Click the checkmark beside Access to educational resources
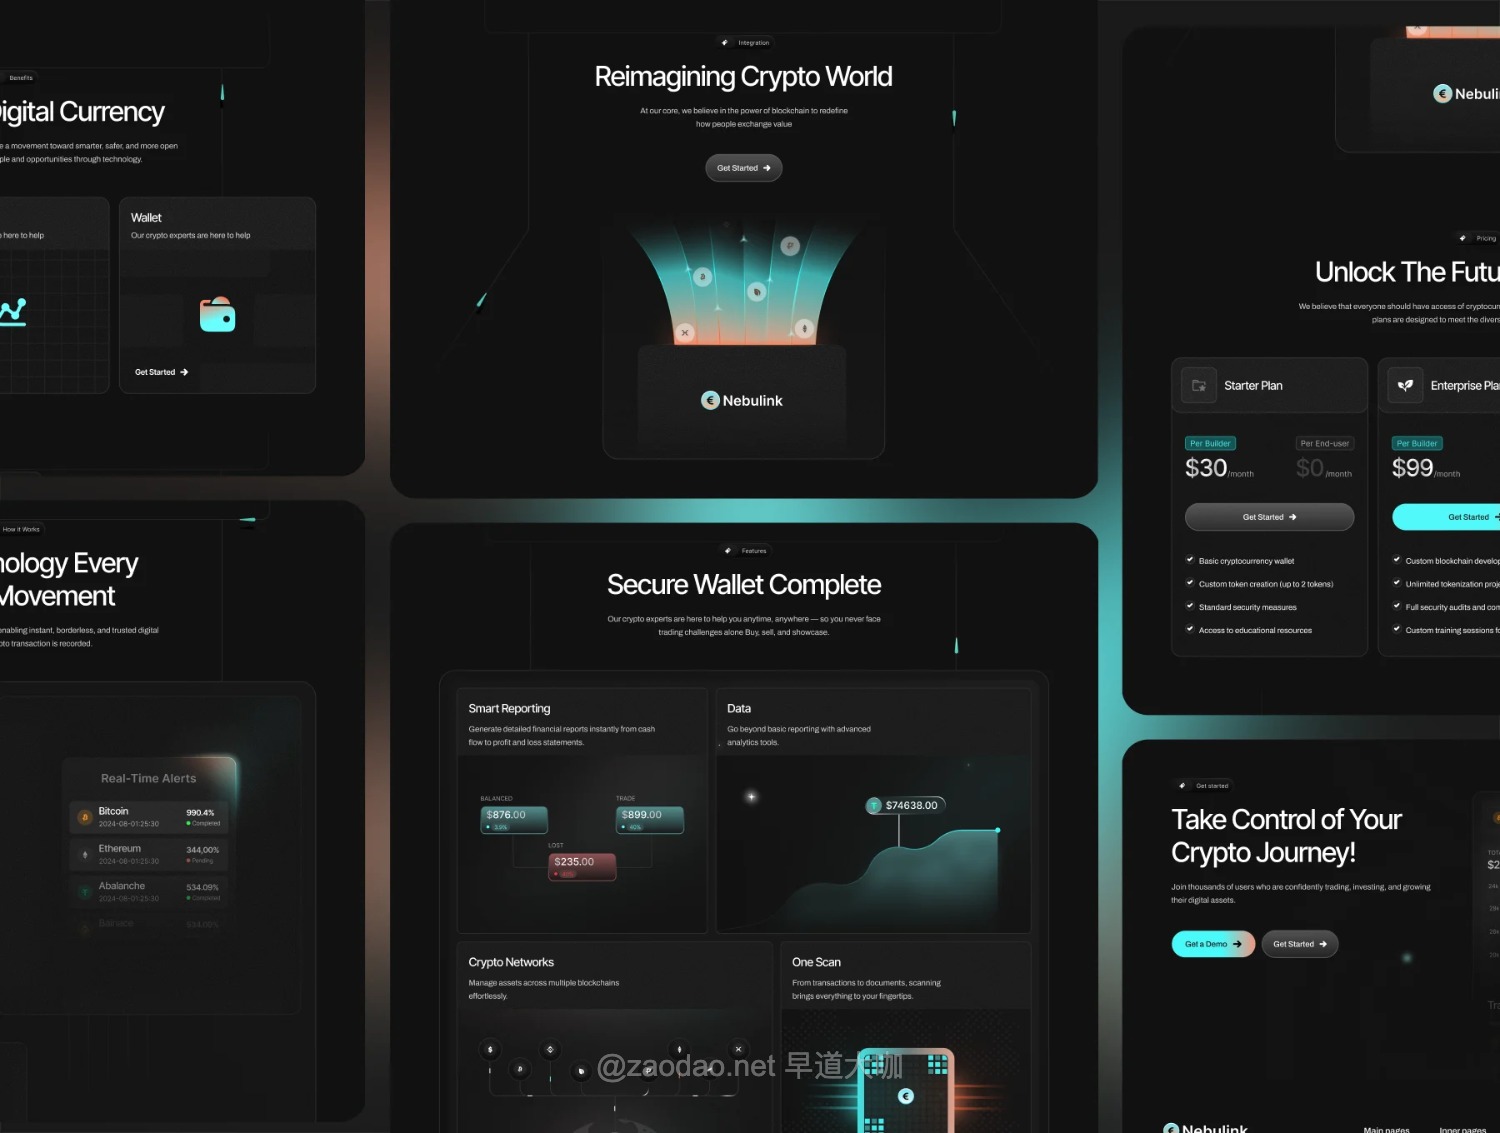The height and width of the screenshot is (1133, 1500). 1190,629
